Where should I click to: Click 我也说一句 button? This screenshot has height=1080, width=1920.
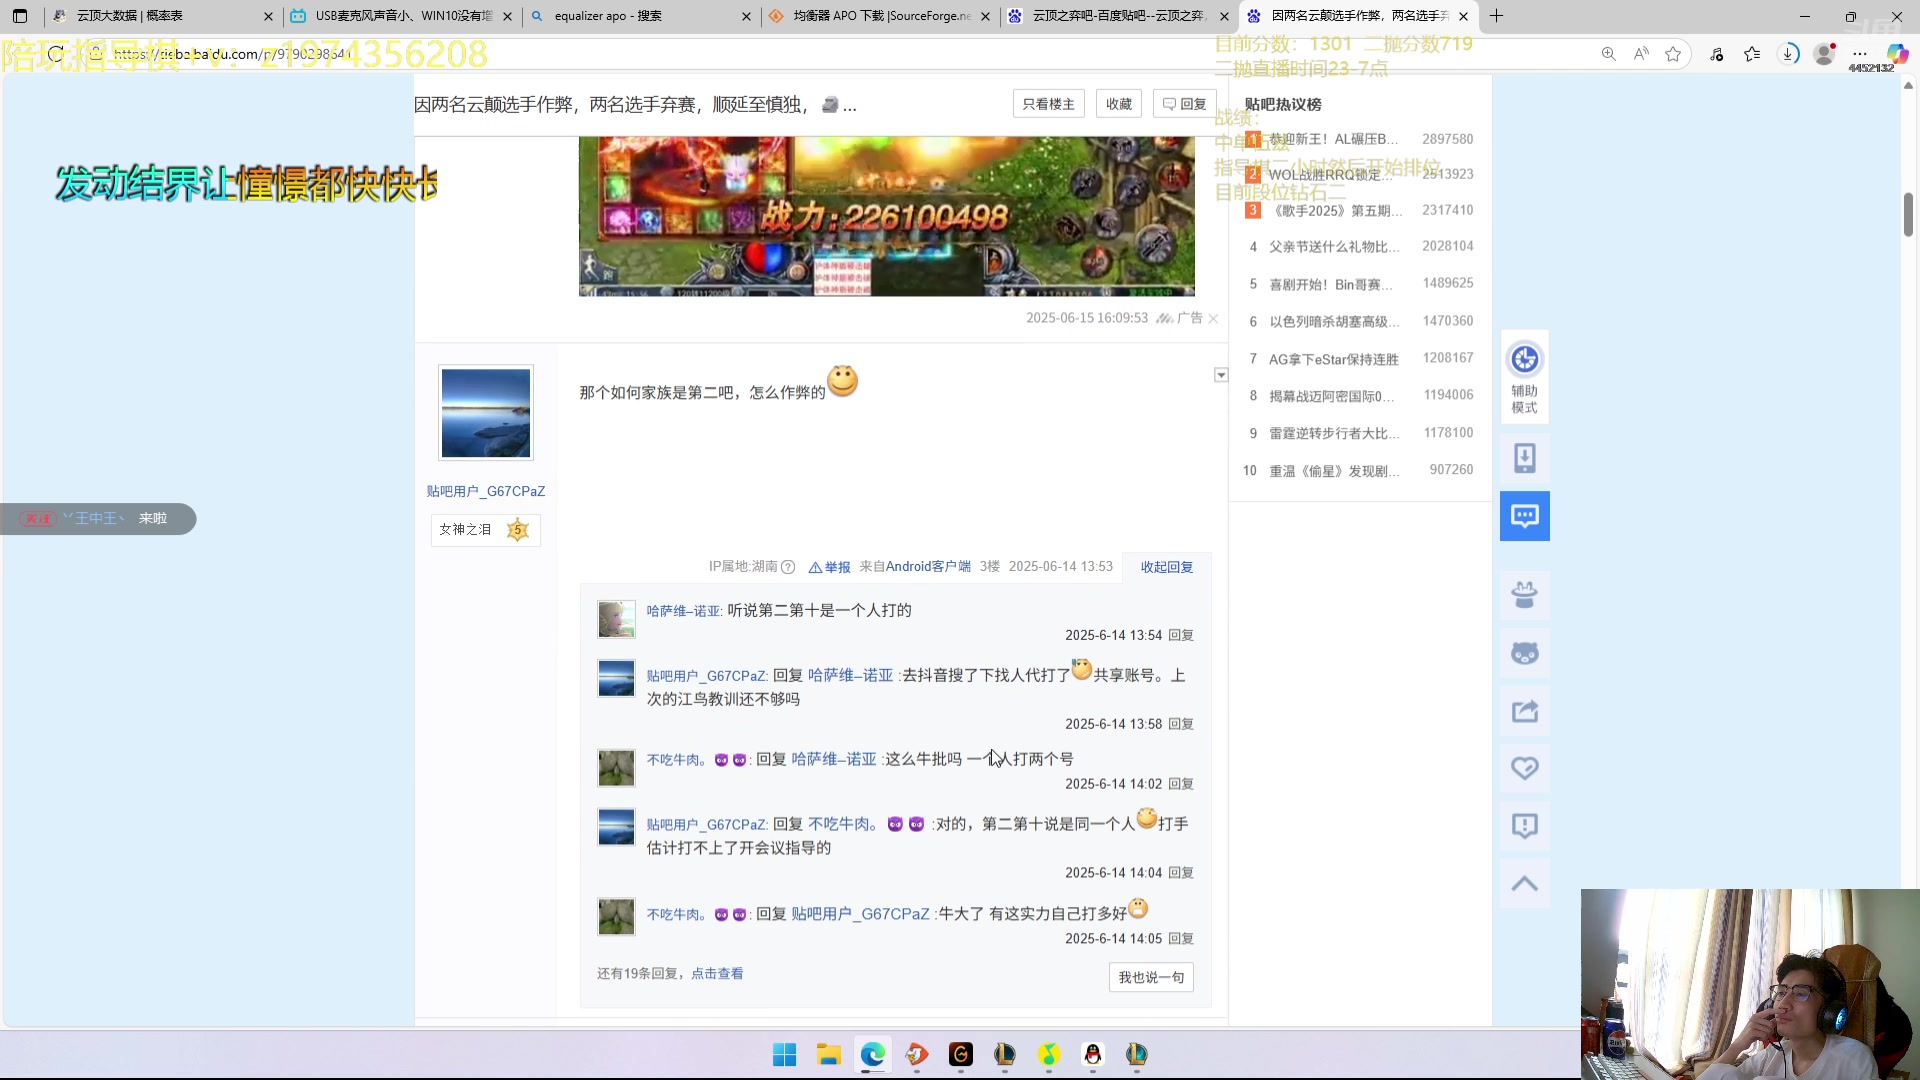(x=1151, y=977)
